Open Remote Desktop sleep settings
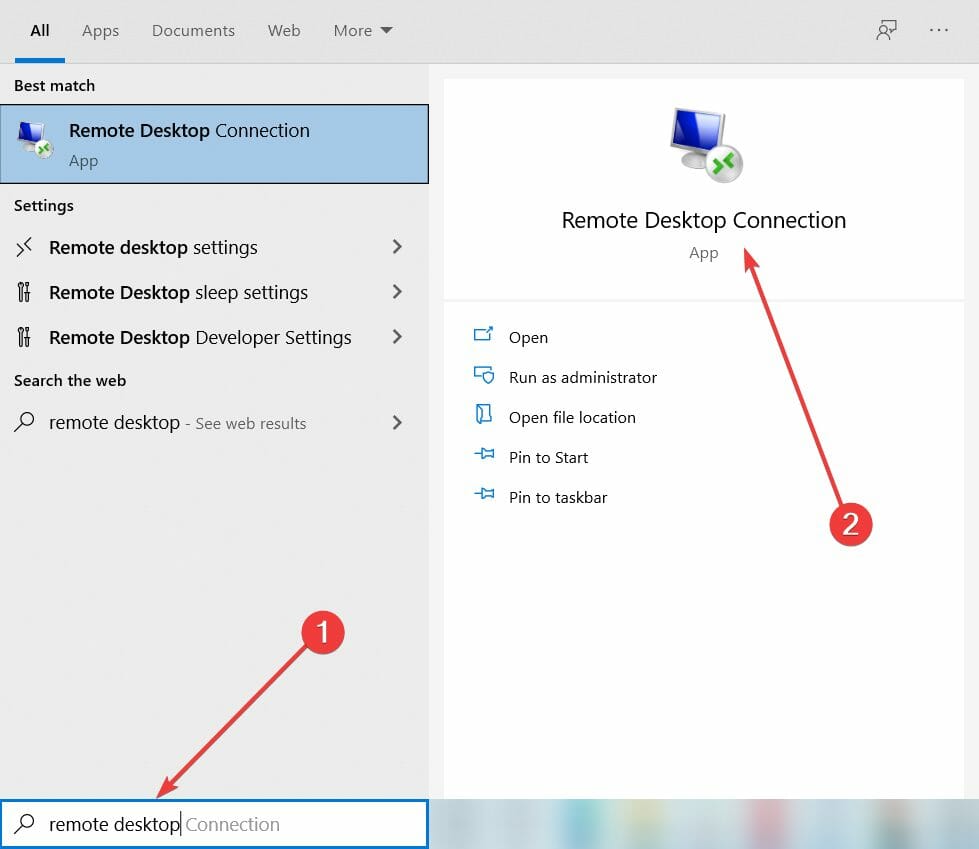The image size is (979, 849). 178,292
